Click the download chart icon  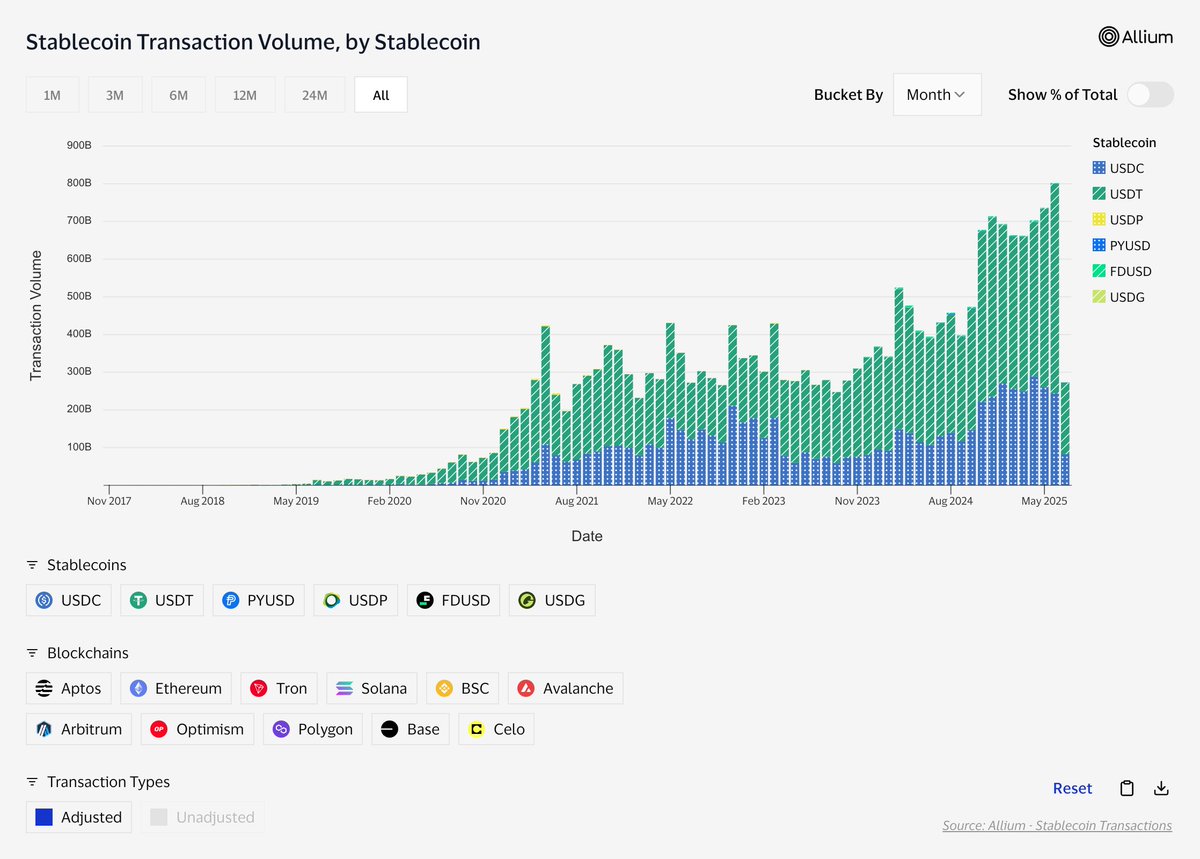[1161, 788]
